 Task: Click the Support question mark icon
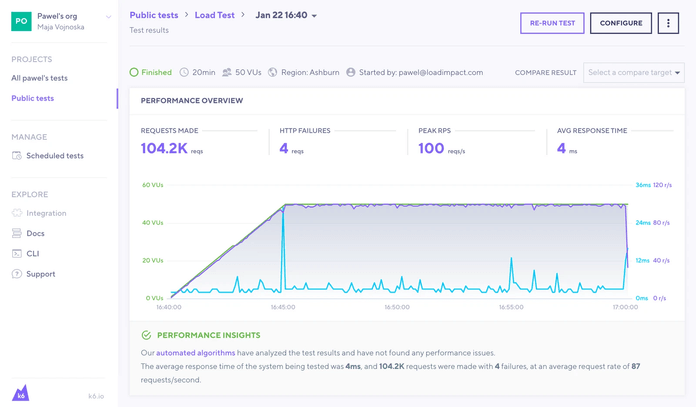tap(17, 274)
